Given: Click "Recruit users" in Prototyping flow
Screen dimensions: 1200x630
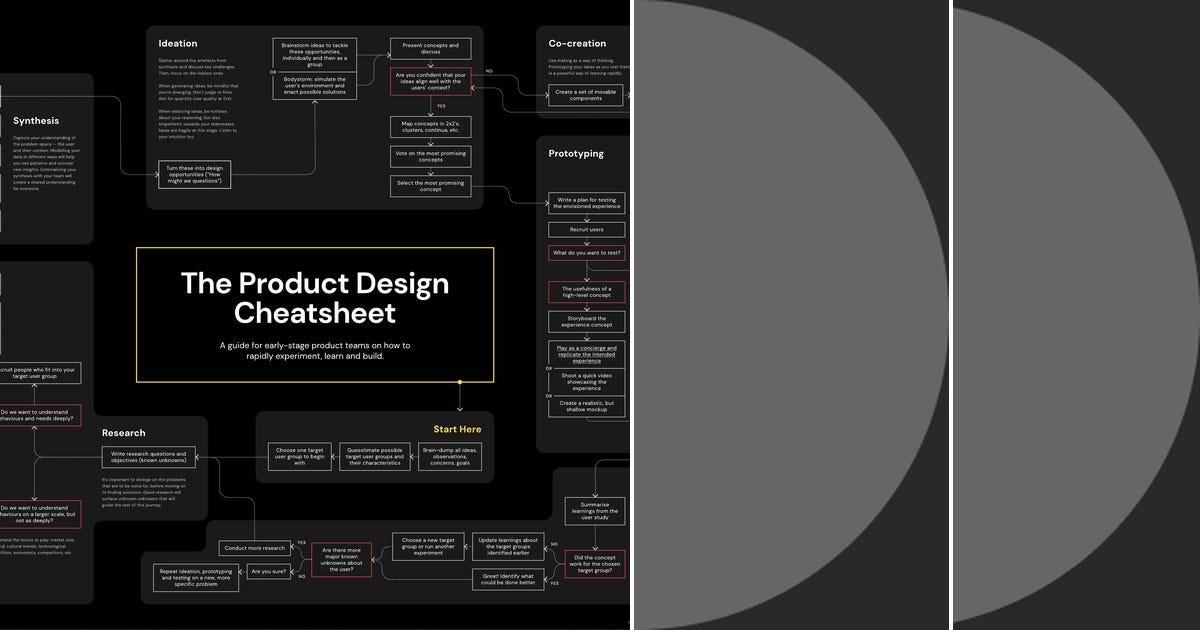Looking at the screenshot, I should (586, 229).
